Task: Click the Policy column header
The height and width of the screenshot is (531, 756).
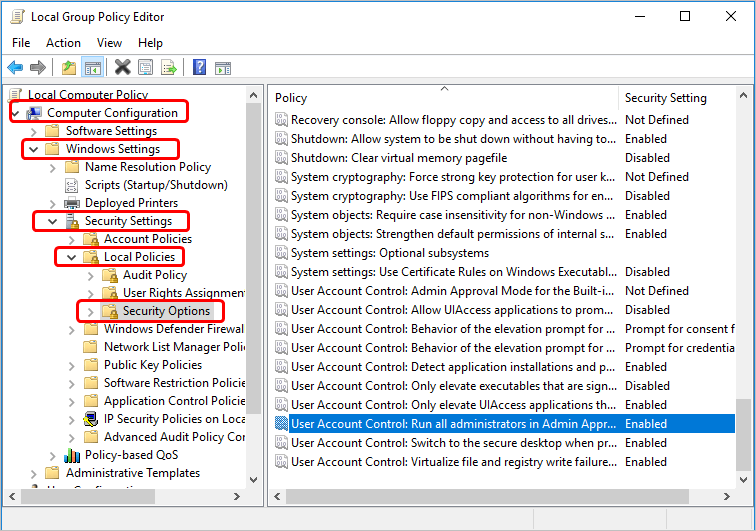Action: pos(291,98)
